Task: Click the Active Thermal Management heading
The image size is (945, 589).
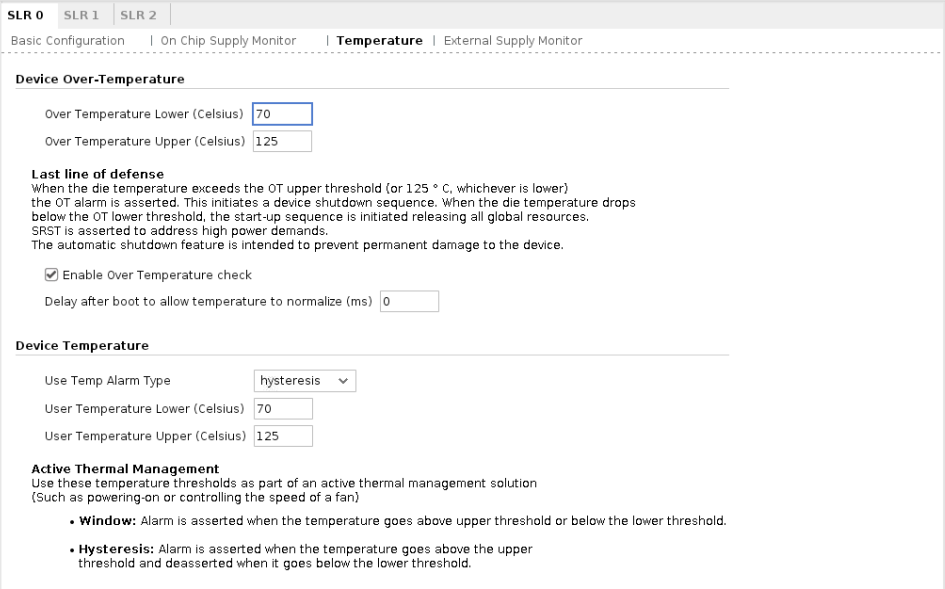Action: coord(125,468)
